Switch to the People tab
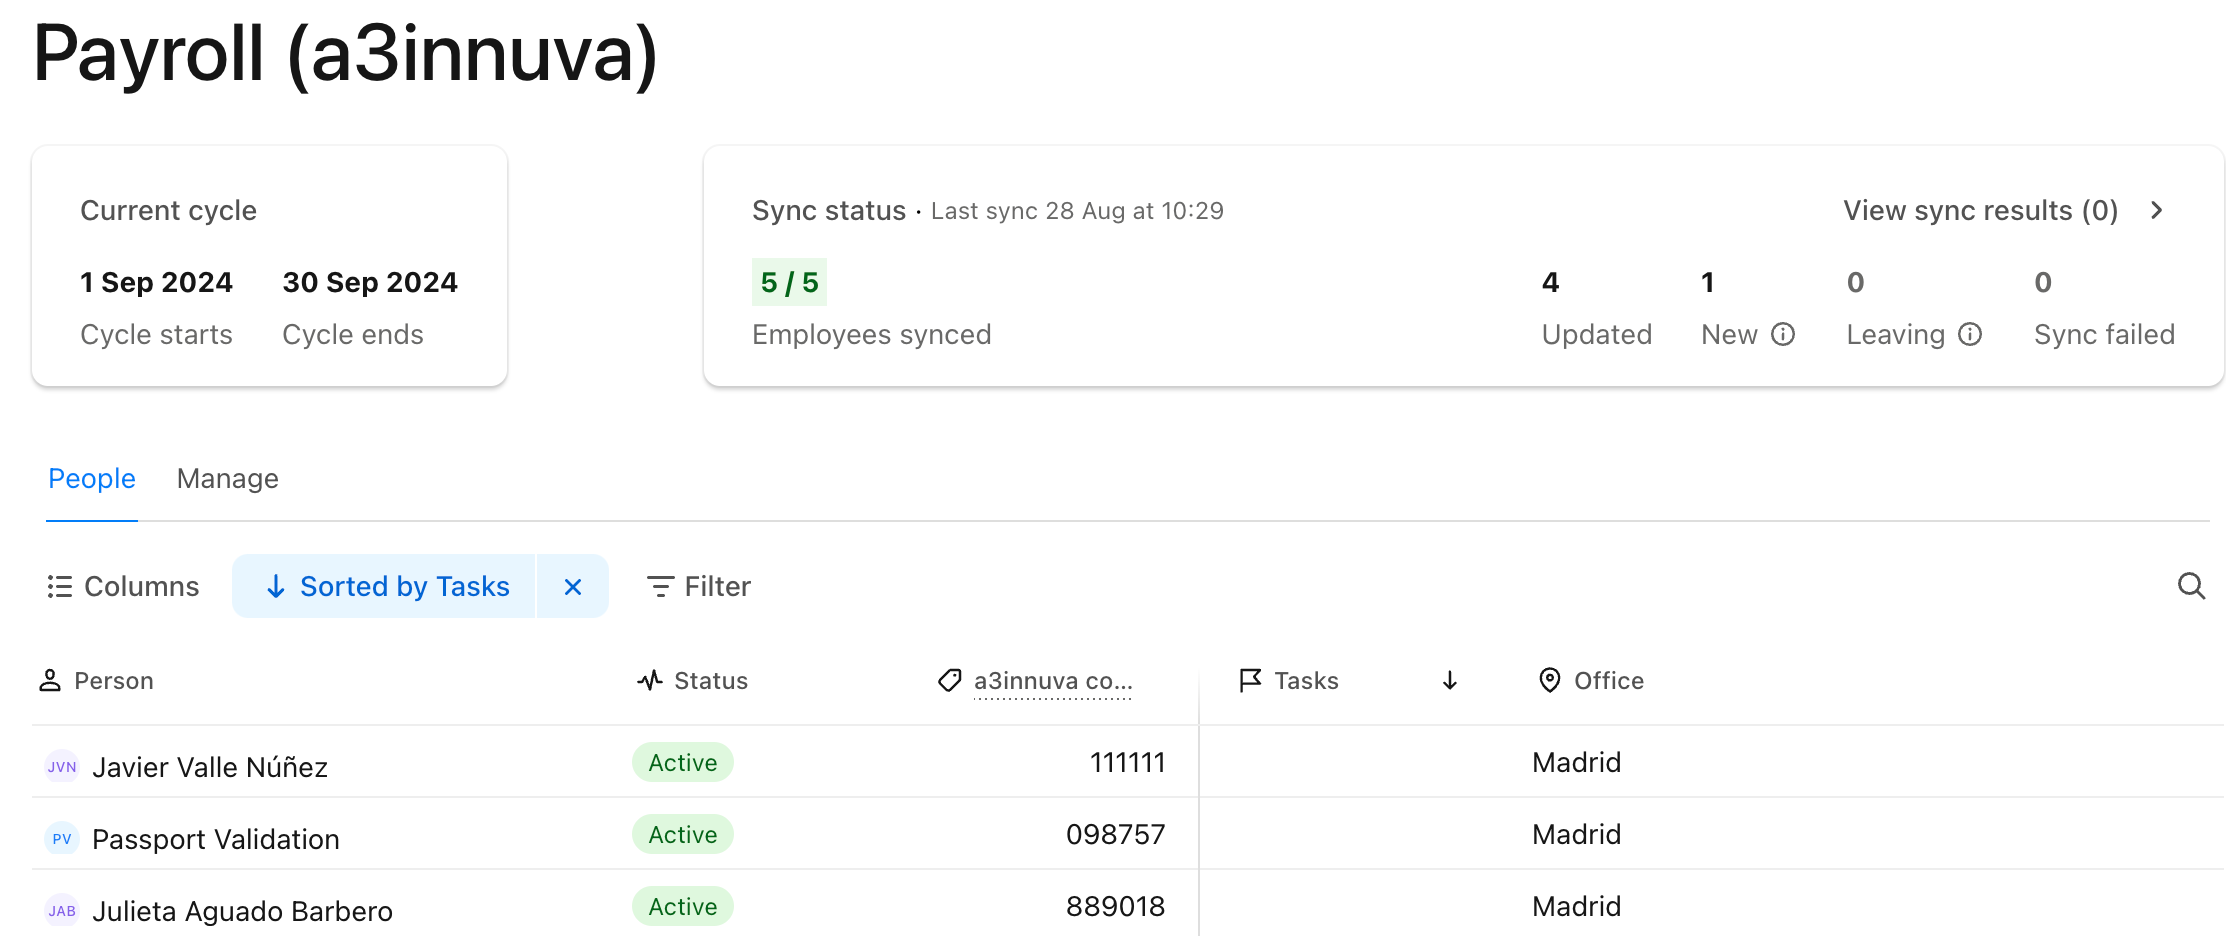Image resolution: width=2226 pixels, height=936 pixels. coord(92,479)
